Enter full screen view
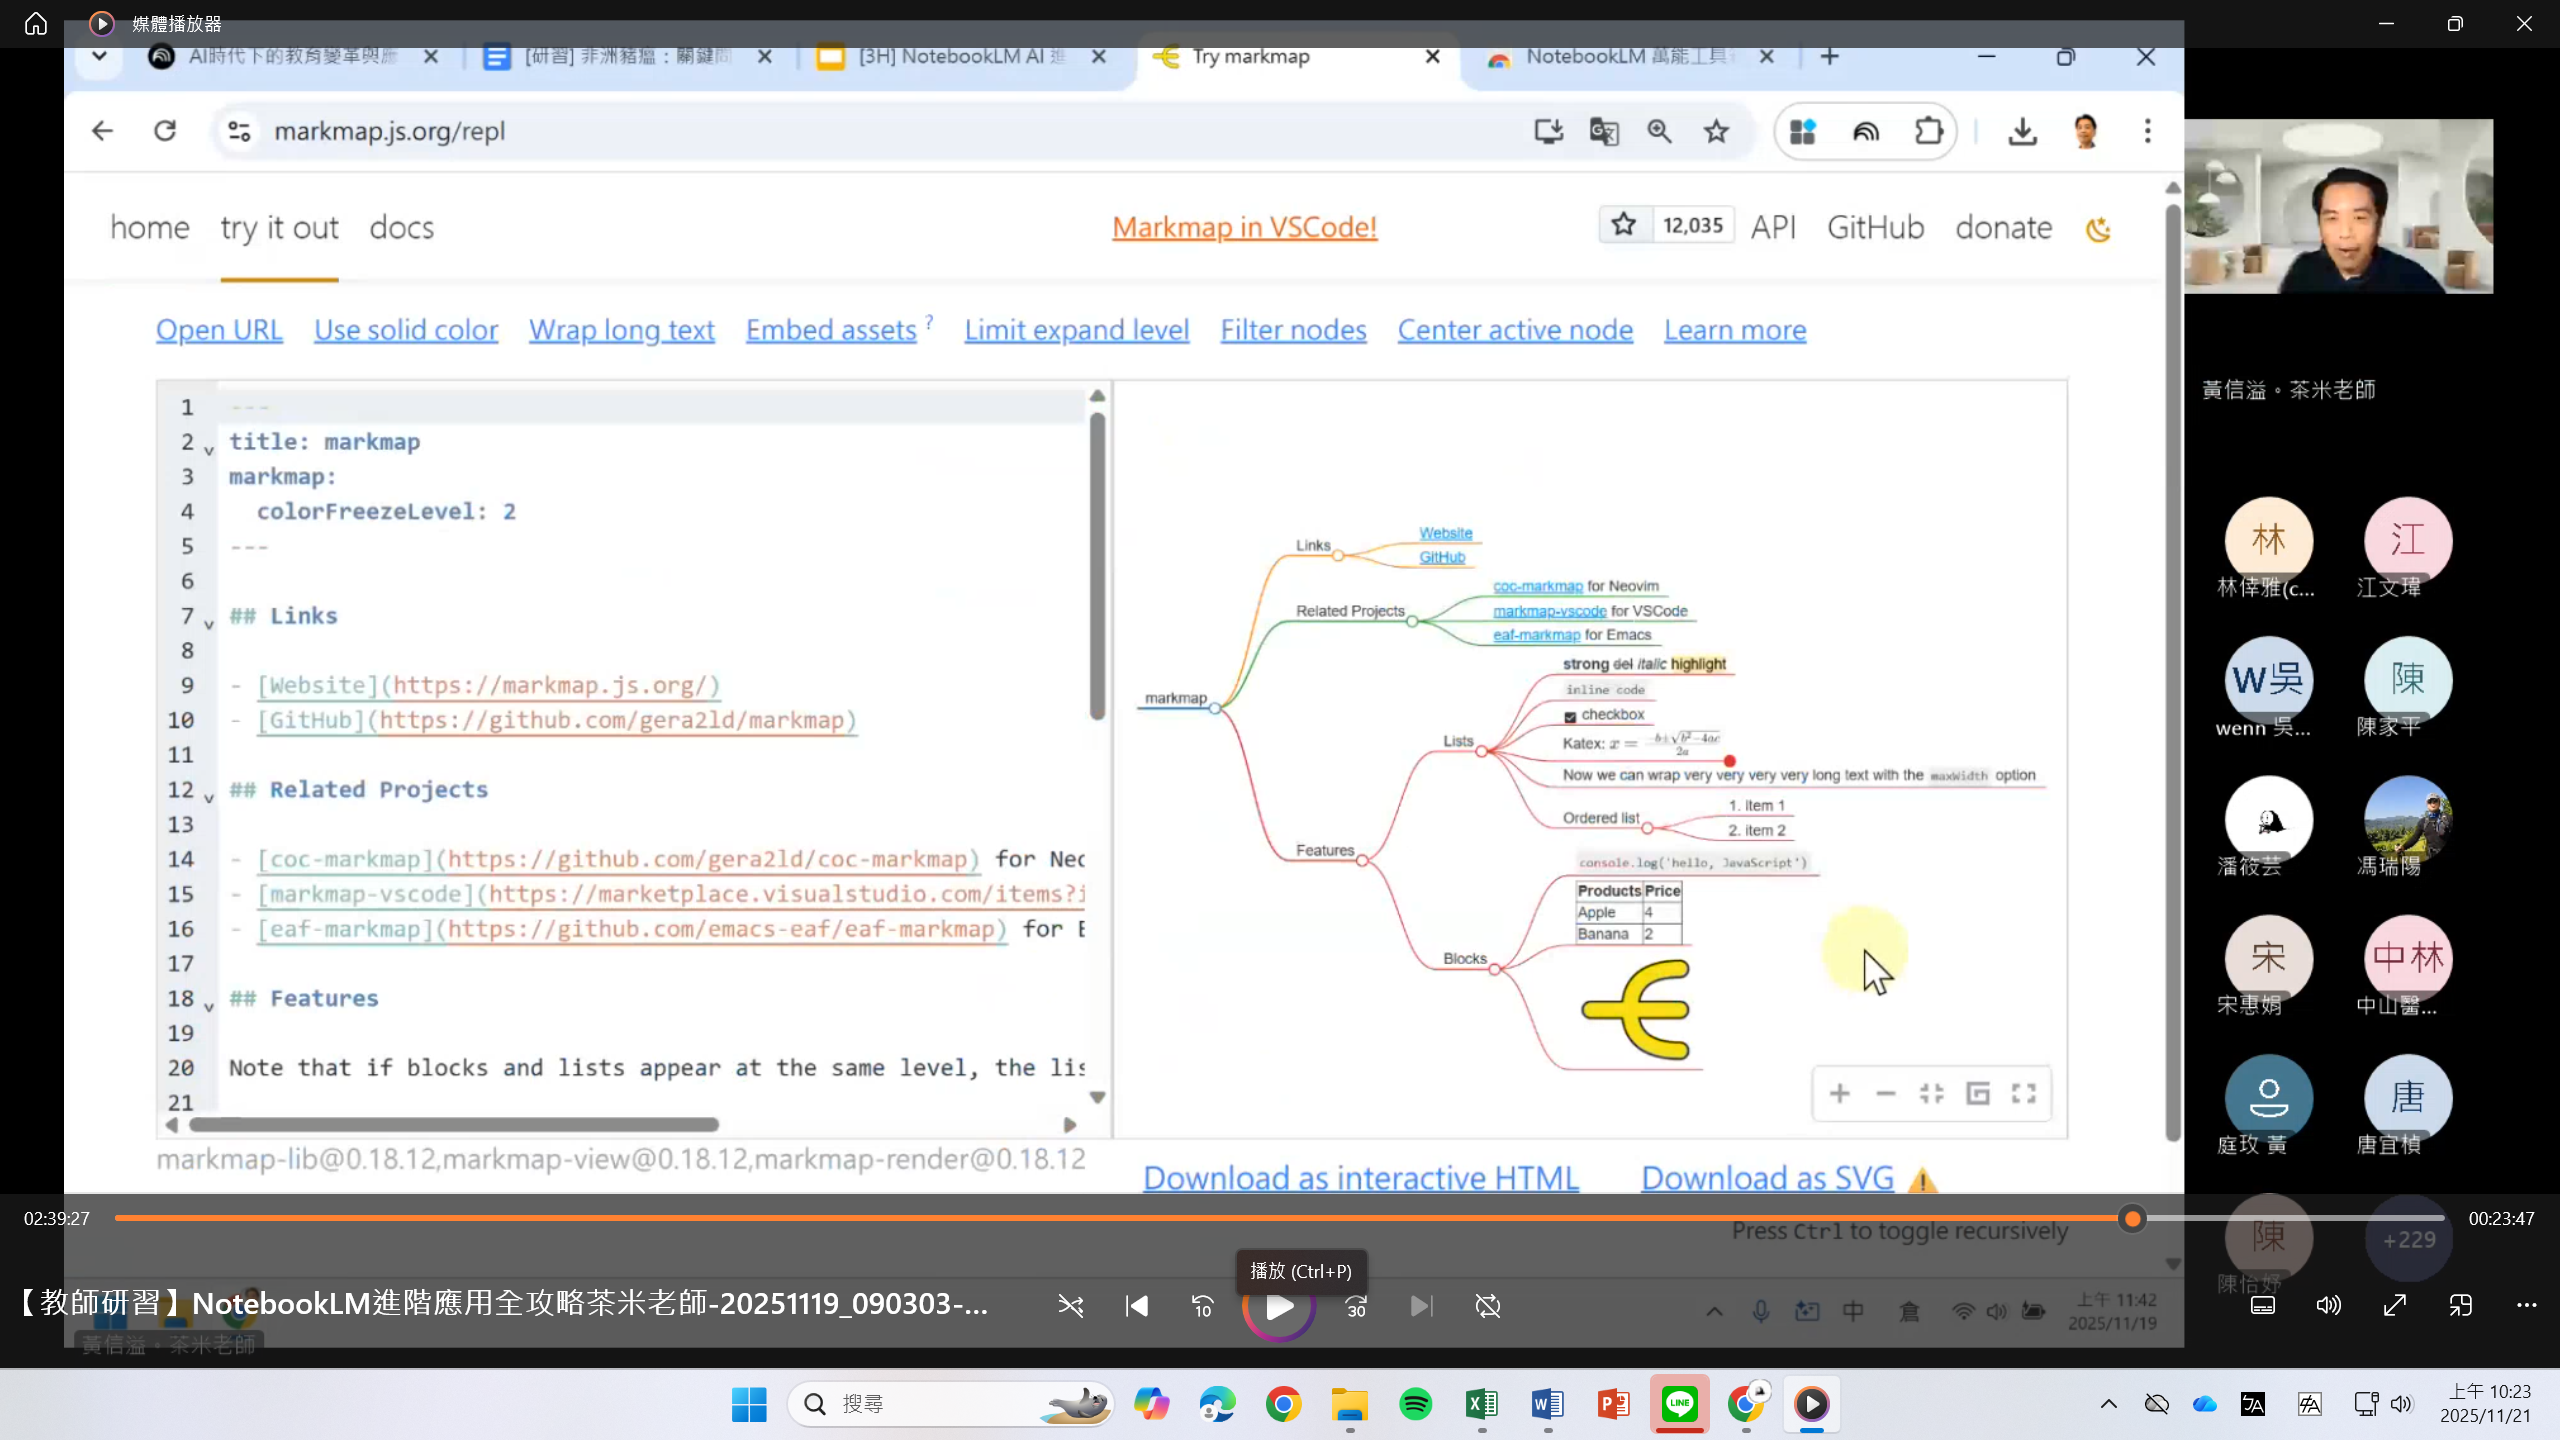Image resolution: width=2560 pixels, height=1440 pixels. click(2395, 1305)
